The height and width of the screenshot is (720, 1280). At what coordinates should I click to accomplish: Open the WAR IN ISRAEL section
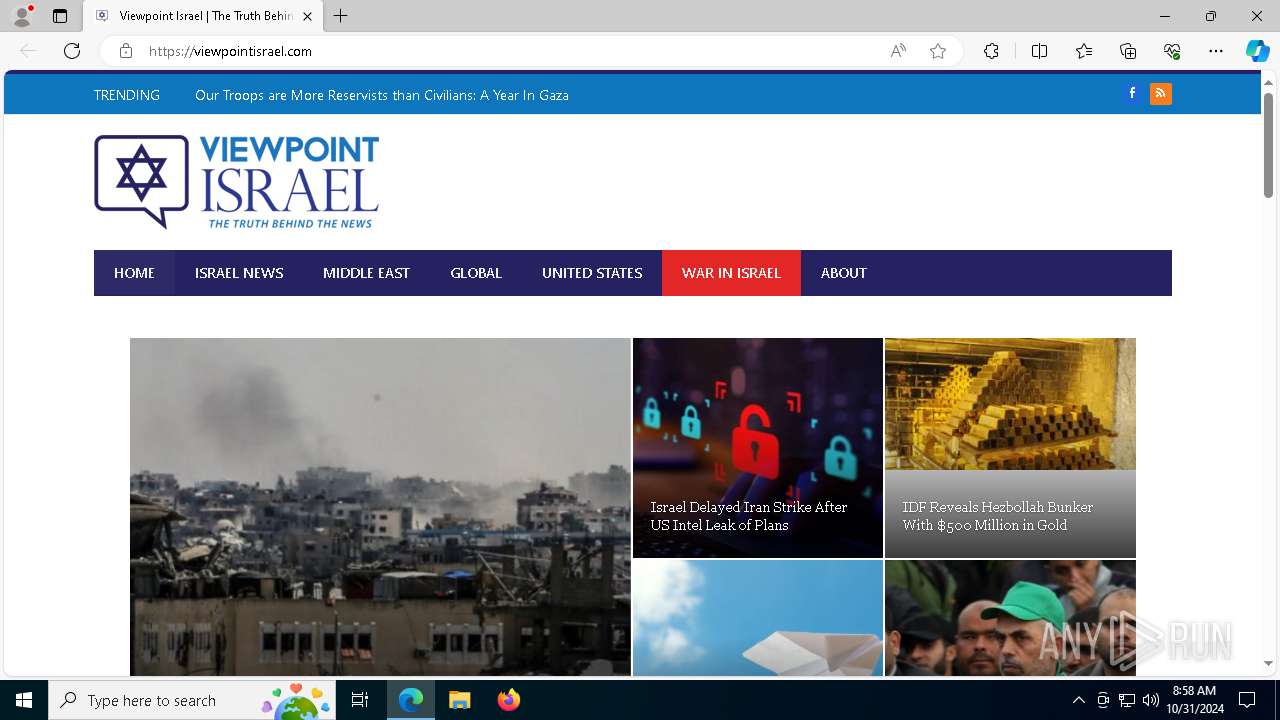click(731, 273)
